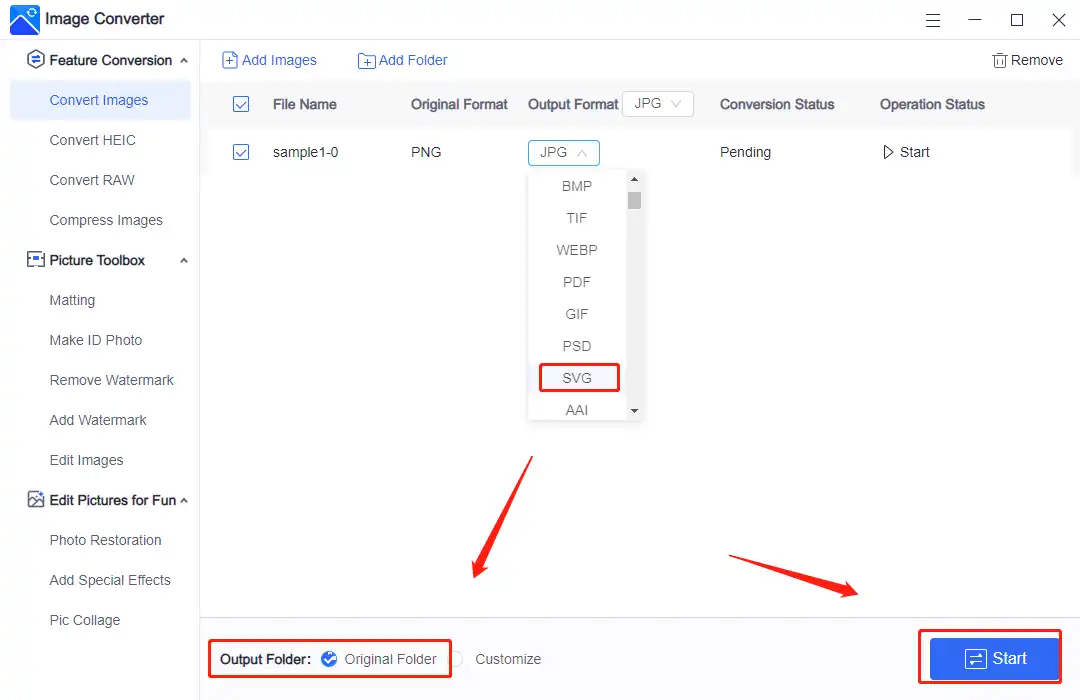Screen dimensions: 1080x700
Task: Choose PSD from the format list
Action: (577, 346)
